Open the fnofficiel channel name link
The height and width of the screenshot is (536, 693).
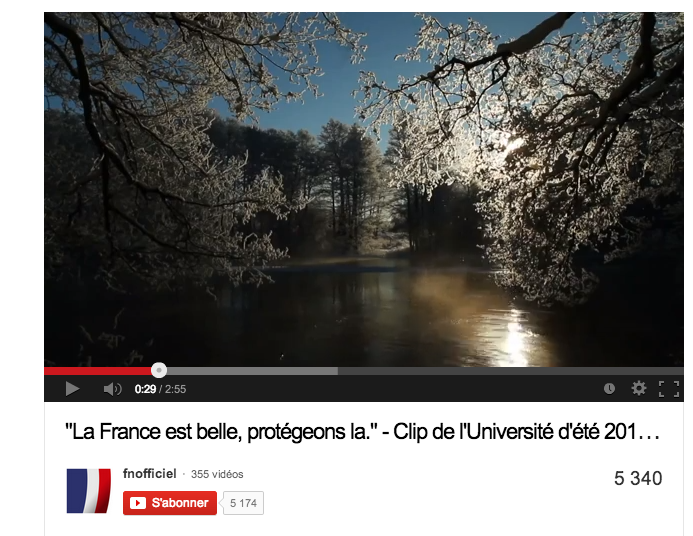[x=149, y=474]
